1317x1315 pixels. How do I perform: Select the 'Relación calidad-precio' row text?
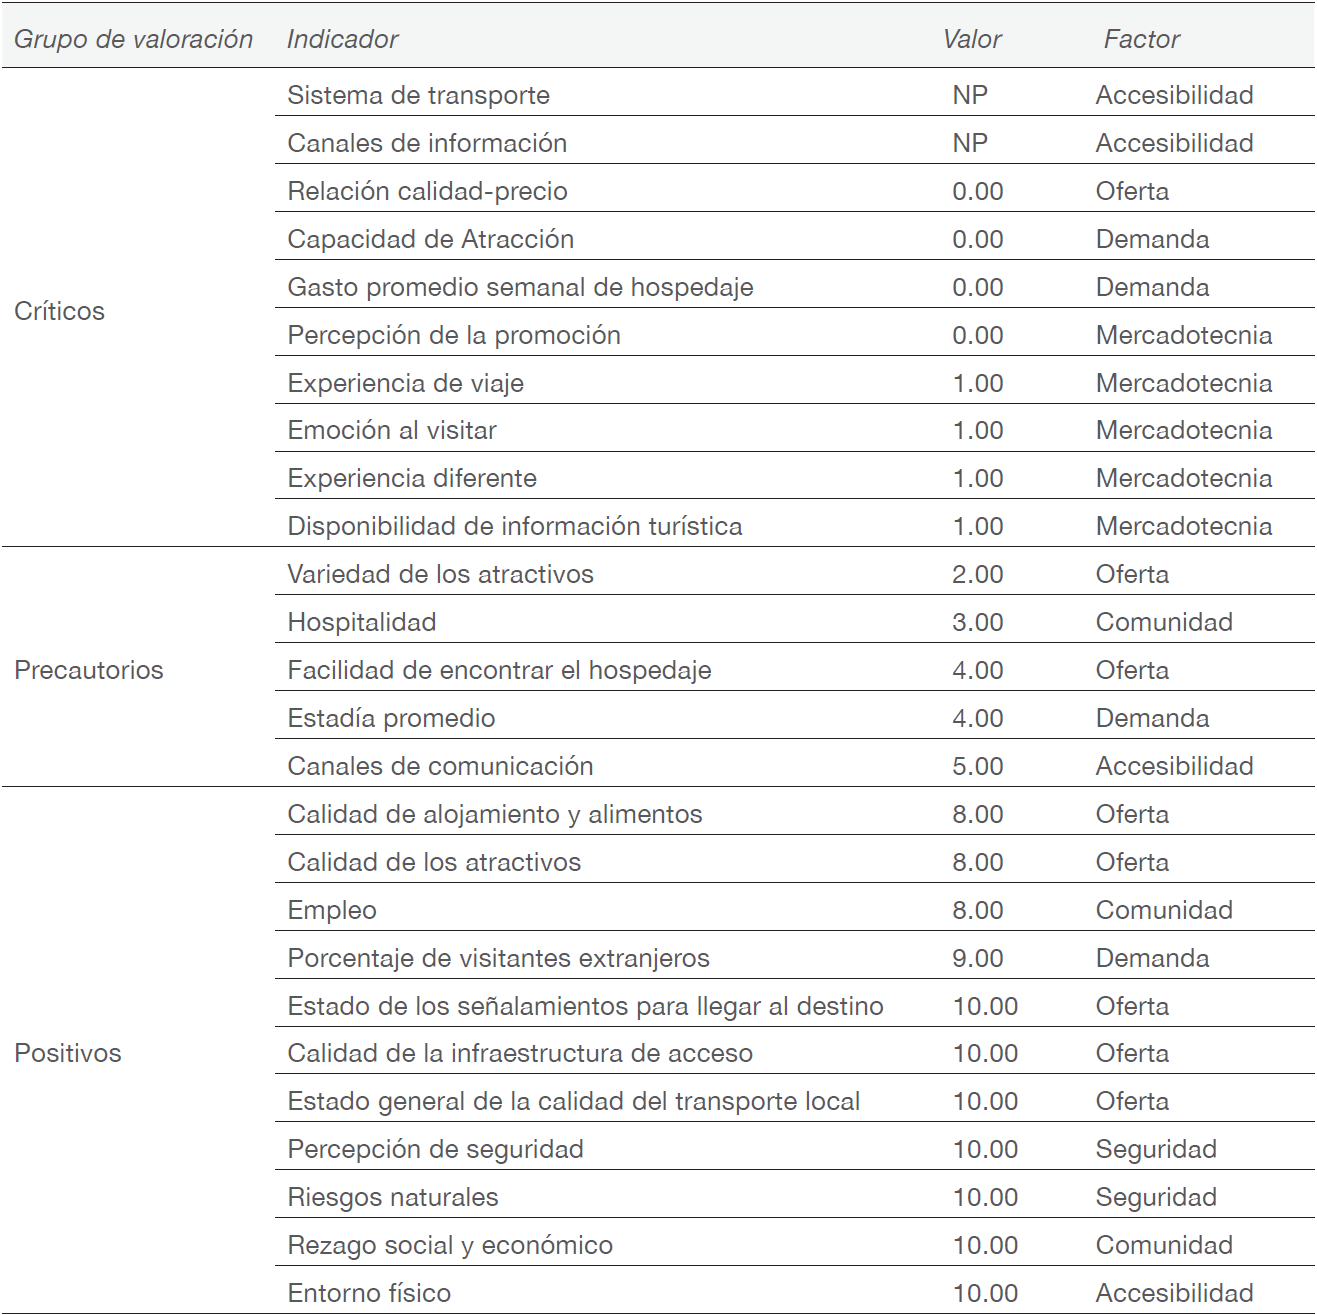[427, 191]
